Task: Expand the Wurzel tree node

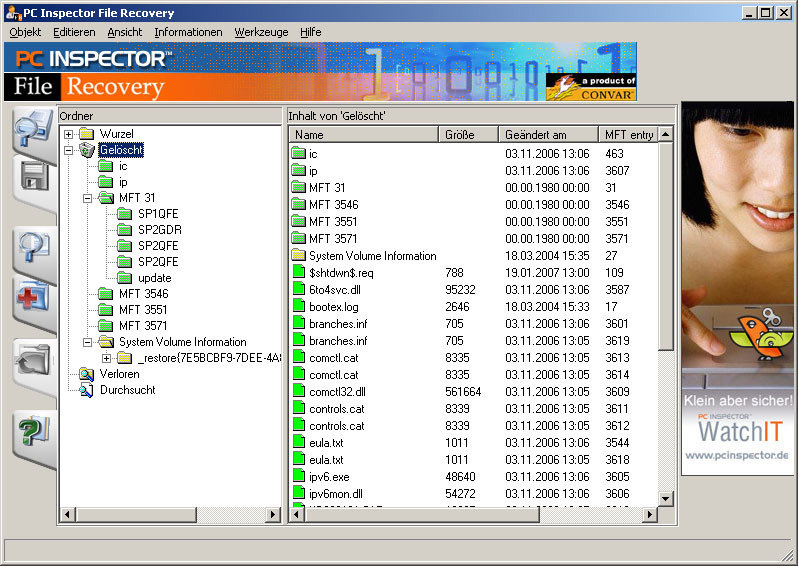Action: pyautogui.click(x=68, y=134)
